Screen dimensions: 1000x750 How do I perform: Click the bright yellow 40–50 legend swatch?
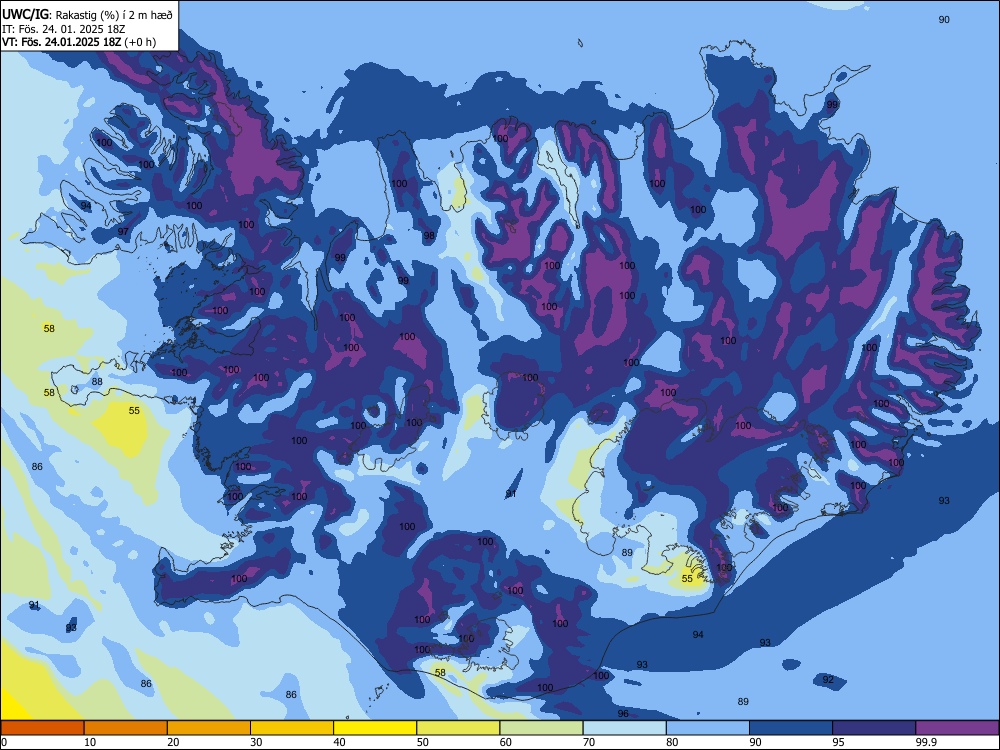tap(375, 728)
